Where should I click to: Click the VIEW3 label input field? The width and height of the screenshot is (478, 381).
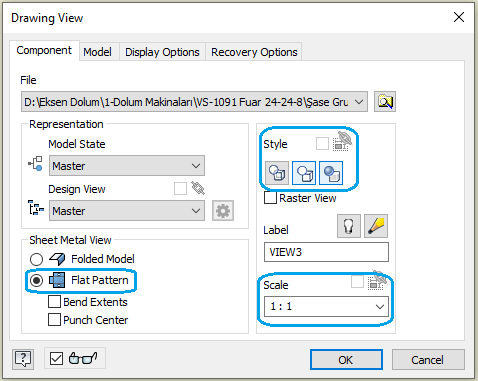tap(326, 252)
